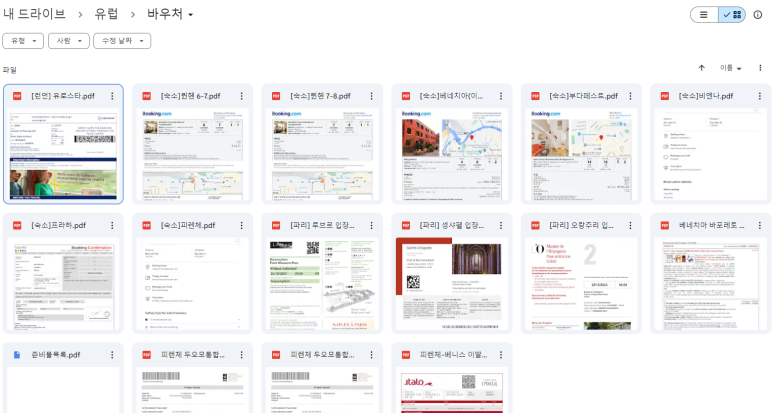Show more actions for [숙소]베네치아 file
The image size is (773, 413).
(501, 96)
